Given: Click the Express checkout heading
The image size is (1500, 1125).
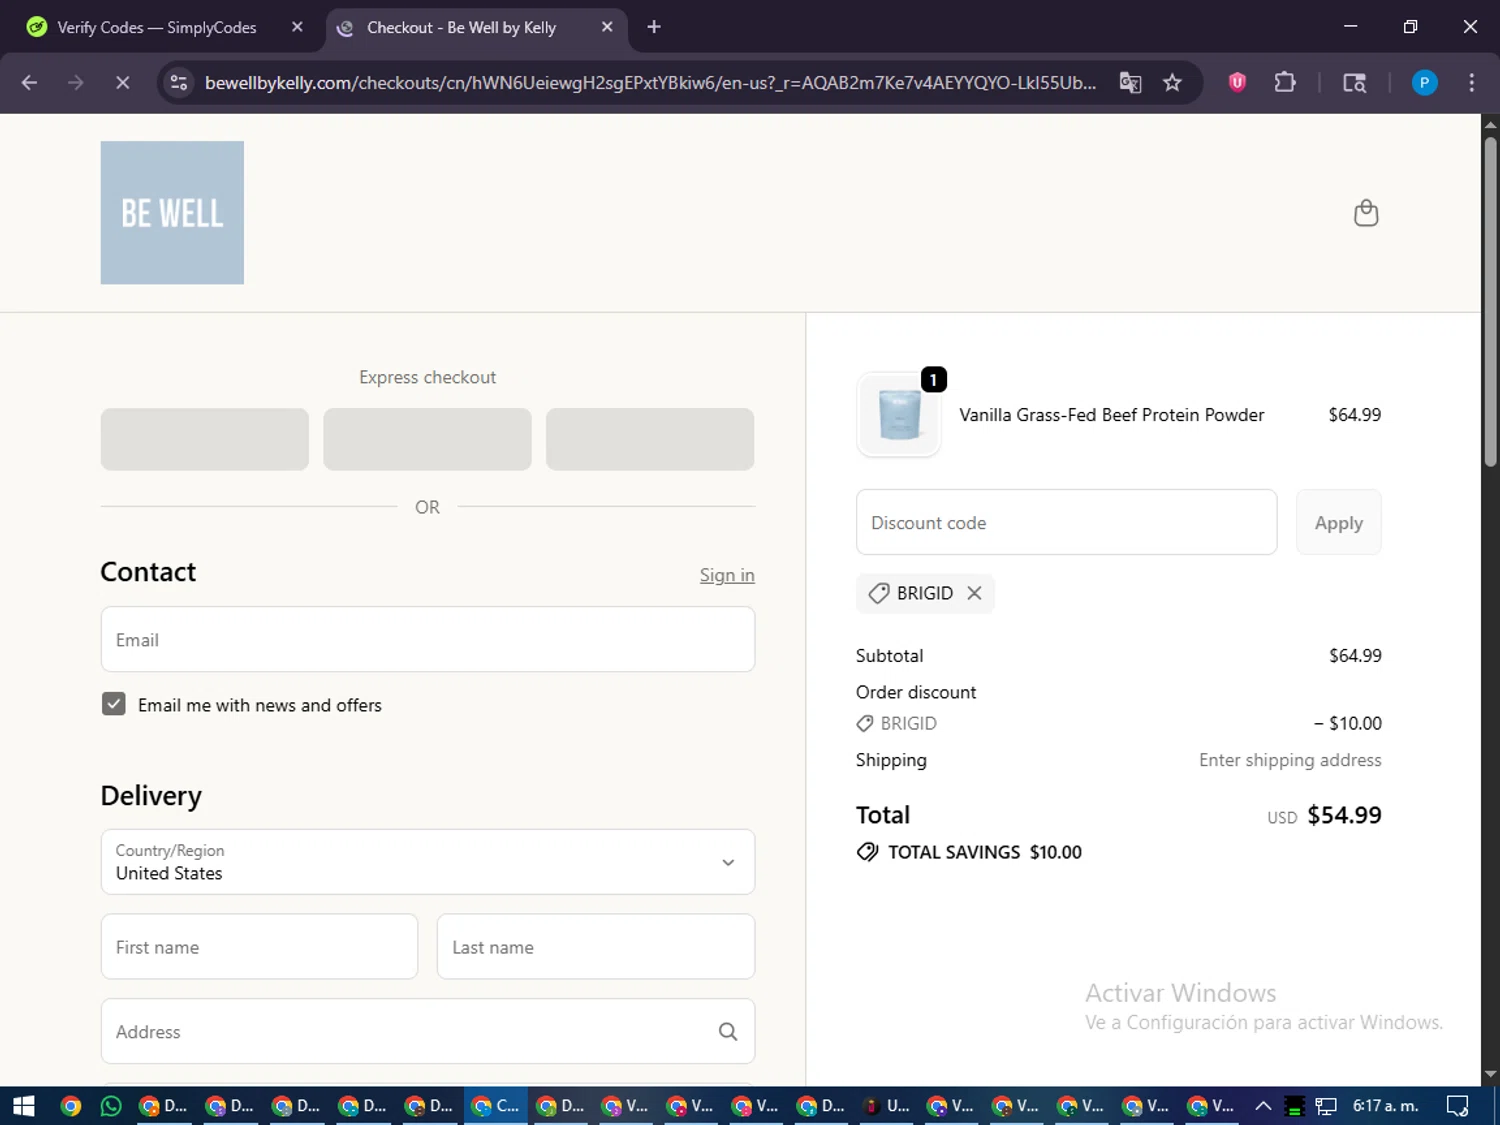Looking at the screenshot, I should pos(427,377).
